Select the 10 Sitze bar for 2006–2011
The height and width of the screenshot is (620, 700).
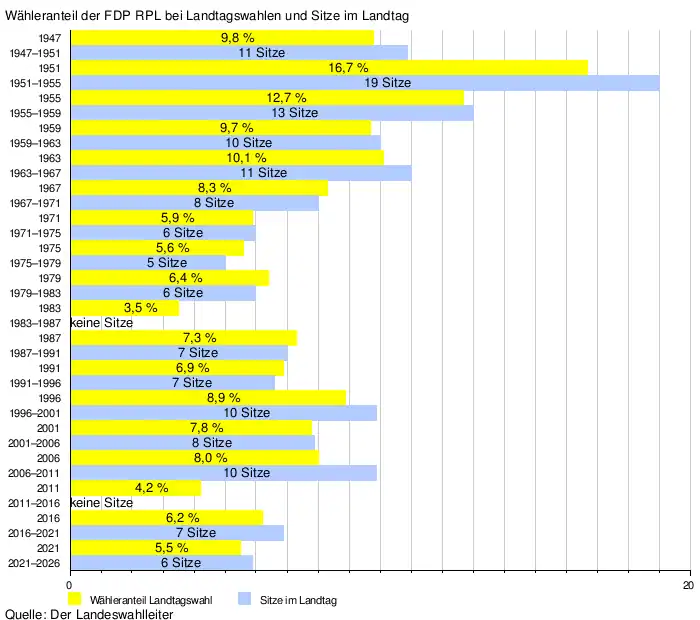(x=223, y=473)
